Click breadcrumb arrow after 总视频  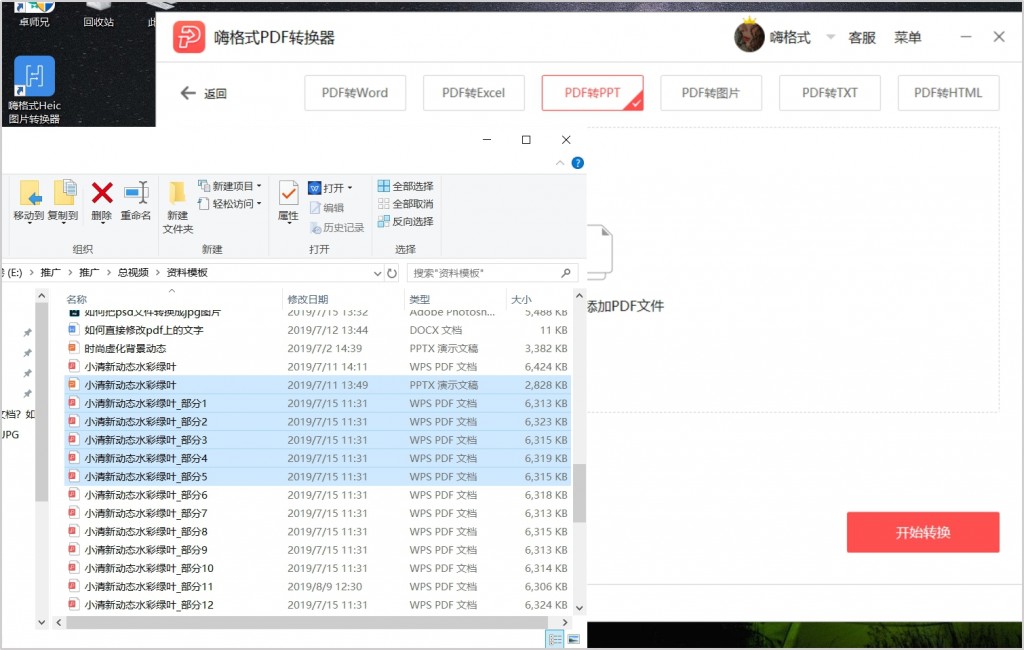point(157,272)
